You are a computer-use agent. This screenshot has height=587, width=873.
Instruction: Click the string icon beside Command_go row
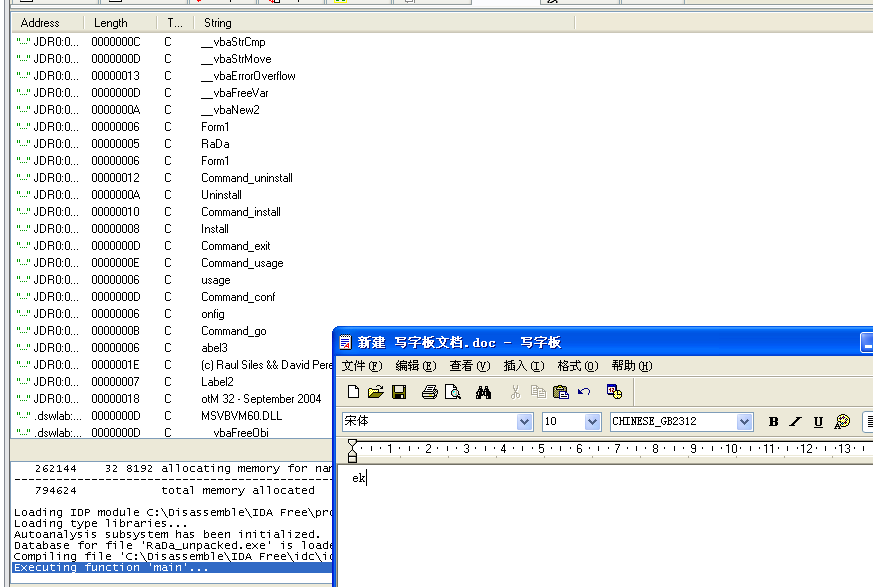click(x=23, y=331)
